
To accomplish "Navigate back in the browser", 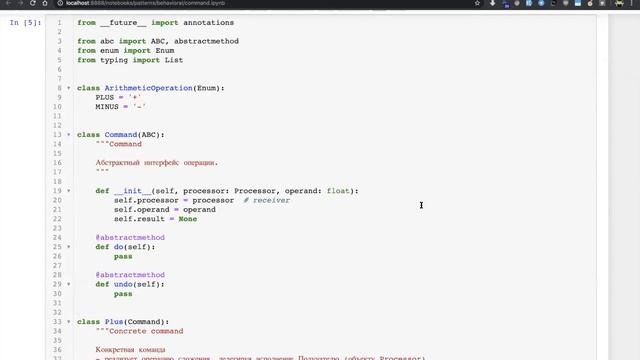I will coord(8,3).
